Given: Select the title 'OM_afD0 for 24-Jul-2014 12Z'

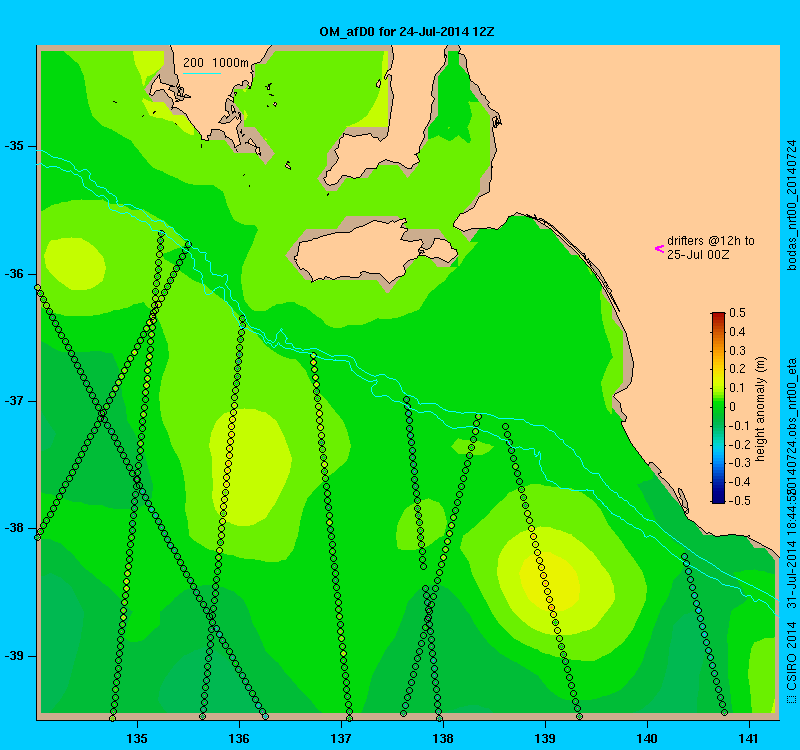Looking at the screenshot, I should 407,32.
